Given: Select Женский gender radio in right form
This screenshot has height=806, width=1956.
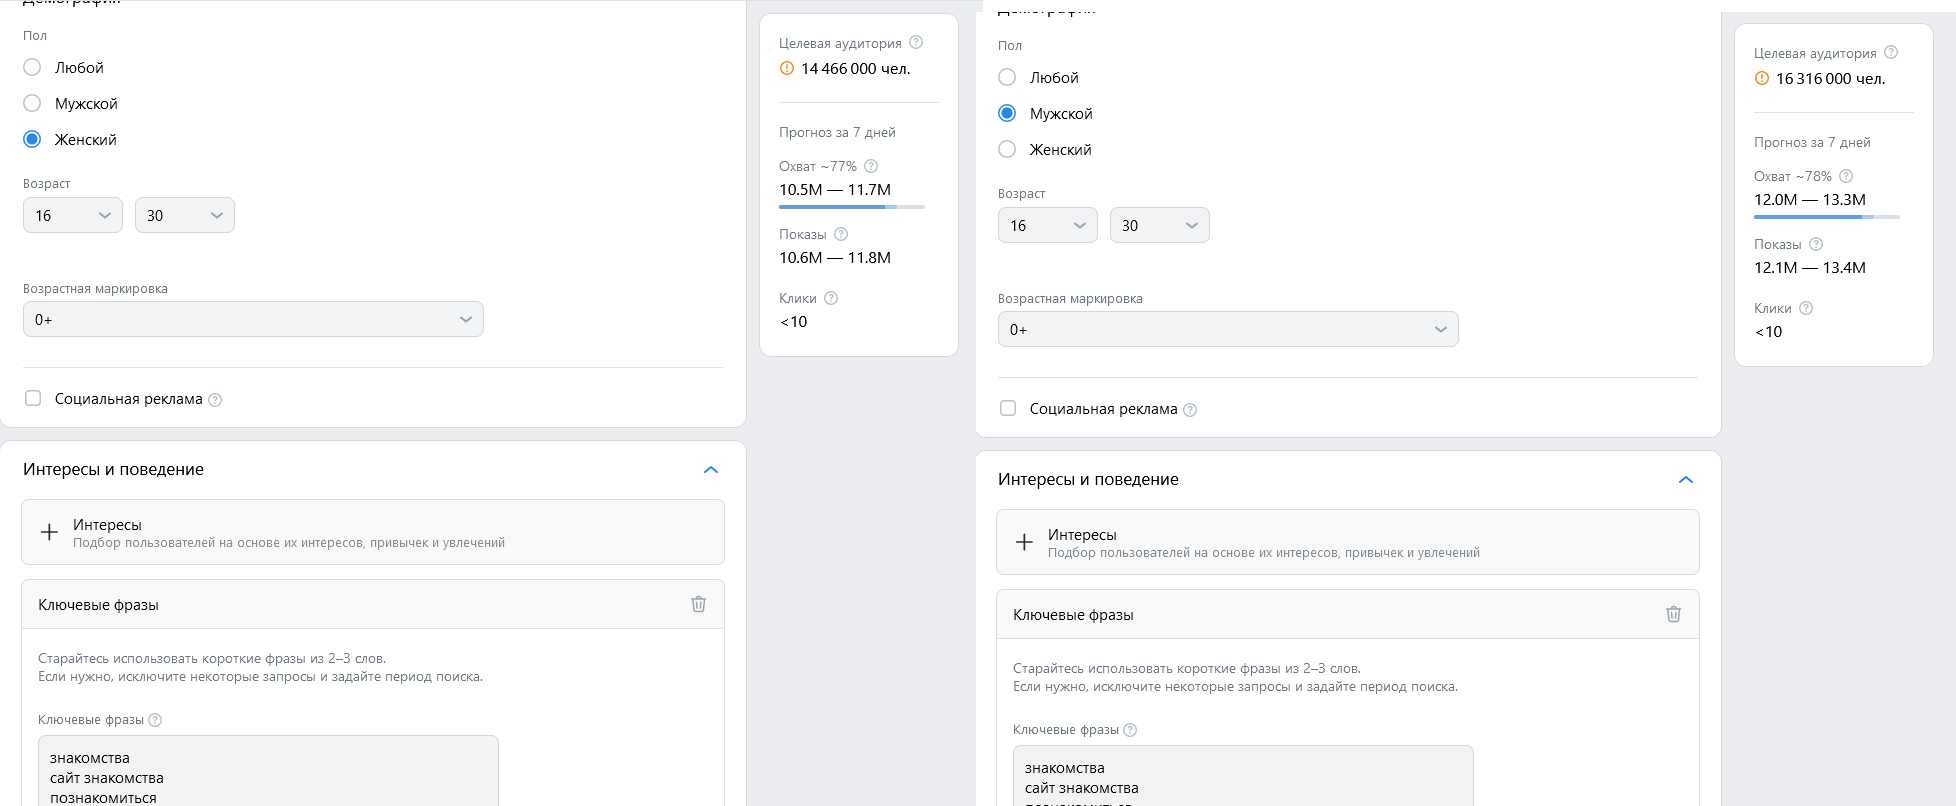Looking at the screenshot, I should click(x=1007, y=149).
